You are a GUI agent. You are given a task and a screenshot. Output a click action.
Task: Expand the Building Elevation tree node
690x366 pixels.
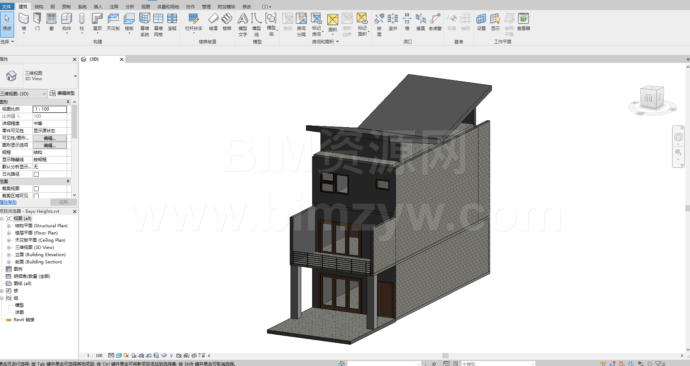point(9,255)
